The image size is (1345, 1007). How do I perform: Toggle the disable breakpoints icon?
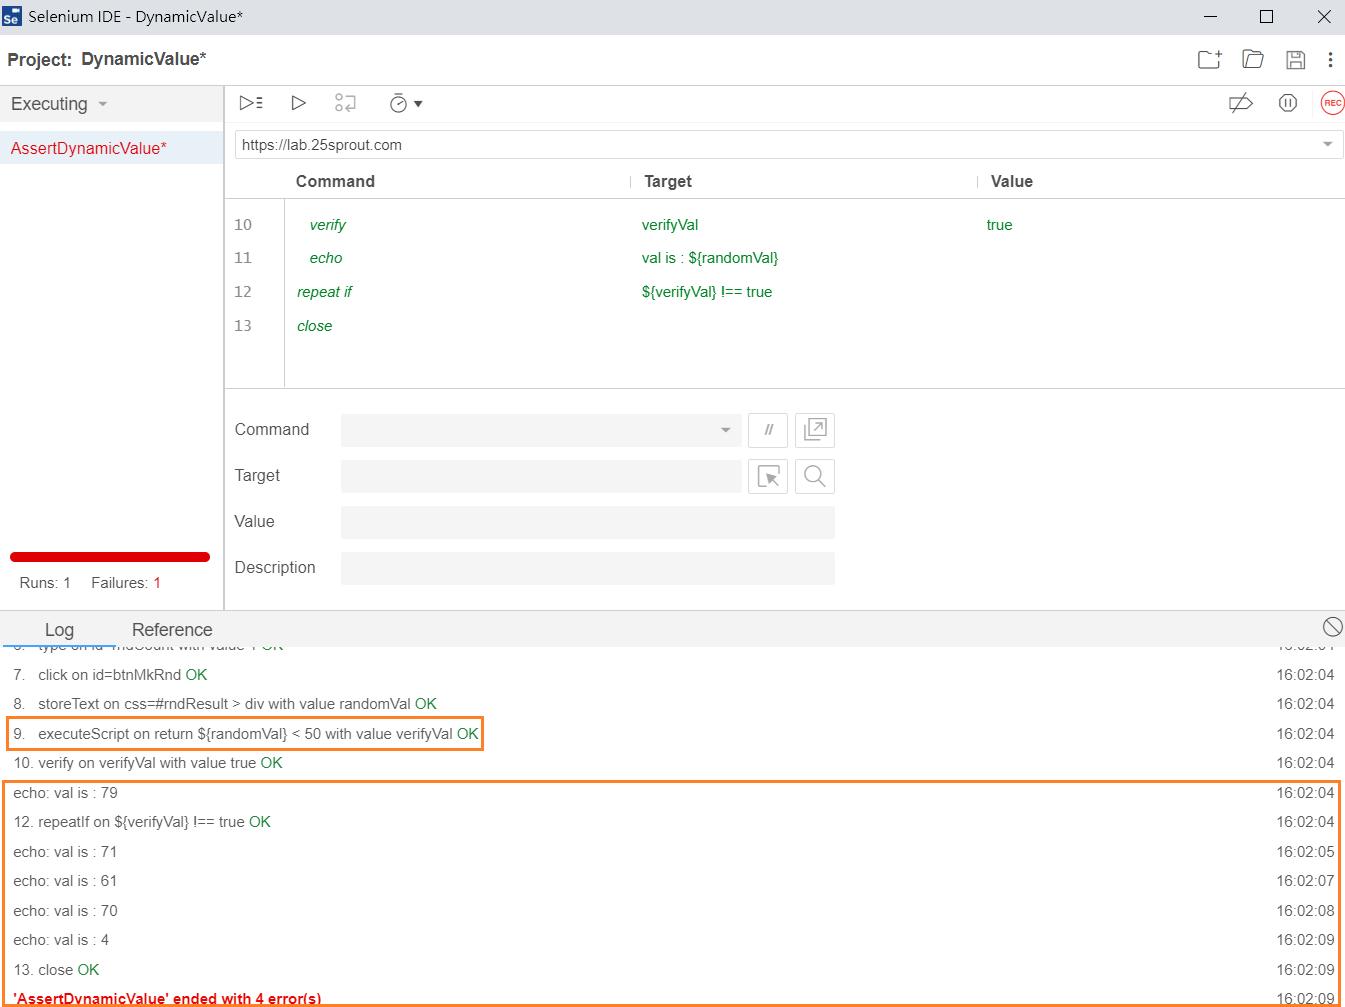coord(1241,103)
